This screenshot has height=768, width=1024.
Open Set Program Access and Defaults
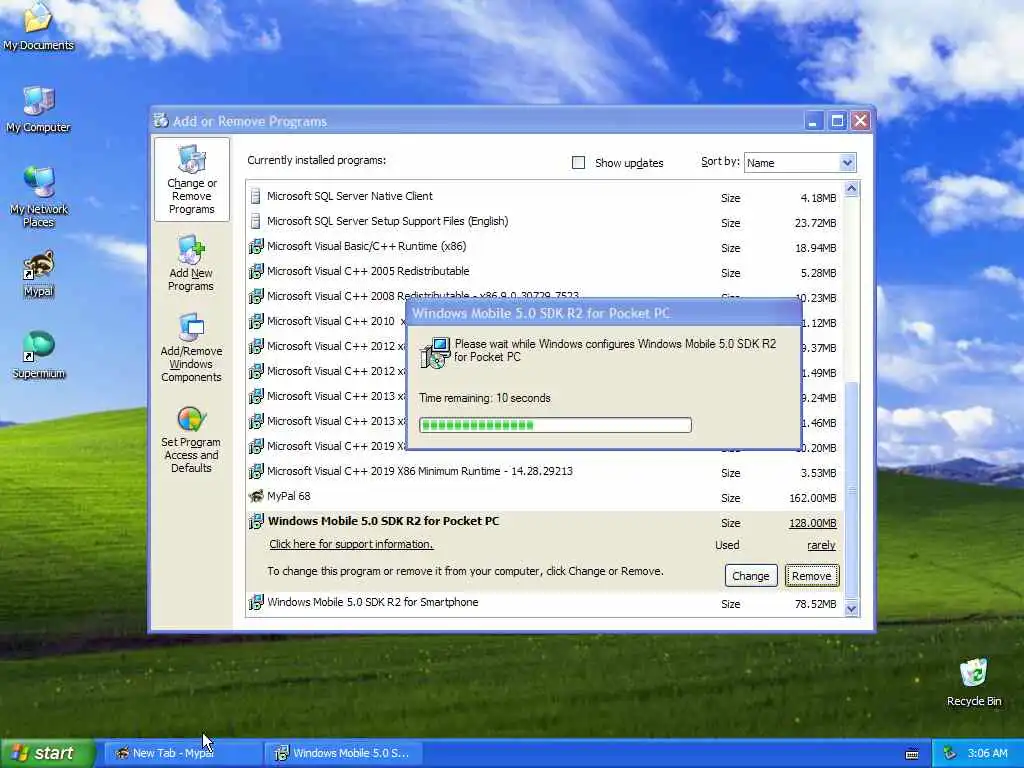[x=191, y=439]
